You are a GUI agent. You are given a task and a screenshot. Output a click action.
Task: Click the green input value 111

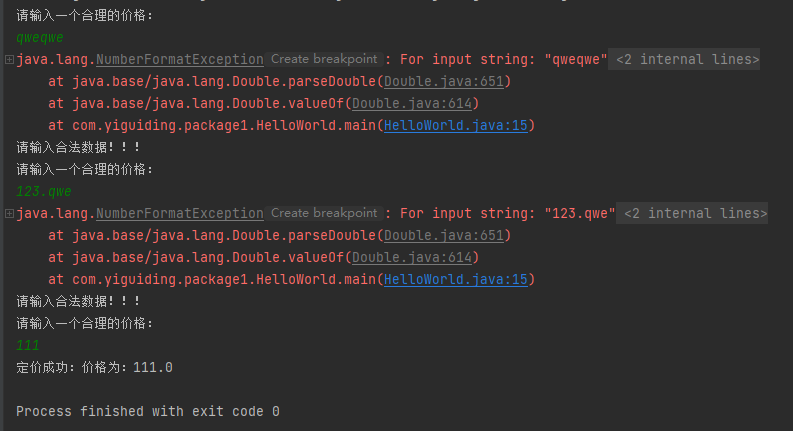pos(28,346)
